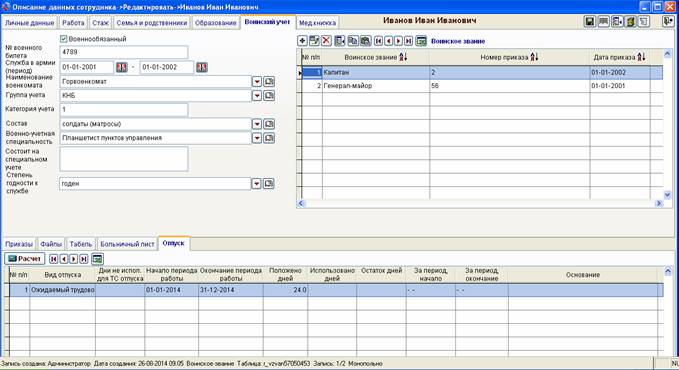Click the rank table's scroll left arrow
Viewport: 679px width, 370px height.
coord(301,203)
